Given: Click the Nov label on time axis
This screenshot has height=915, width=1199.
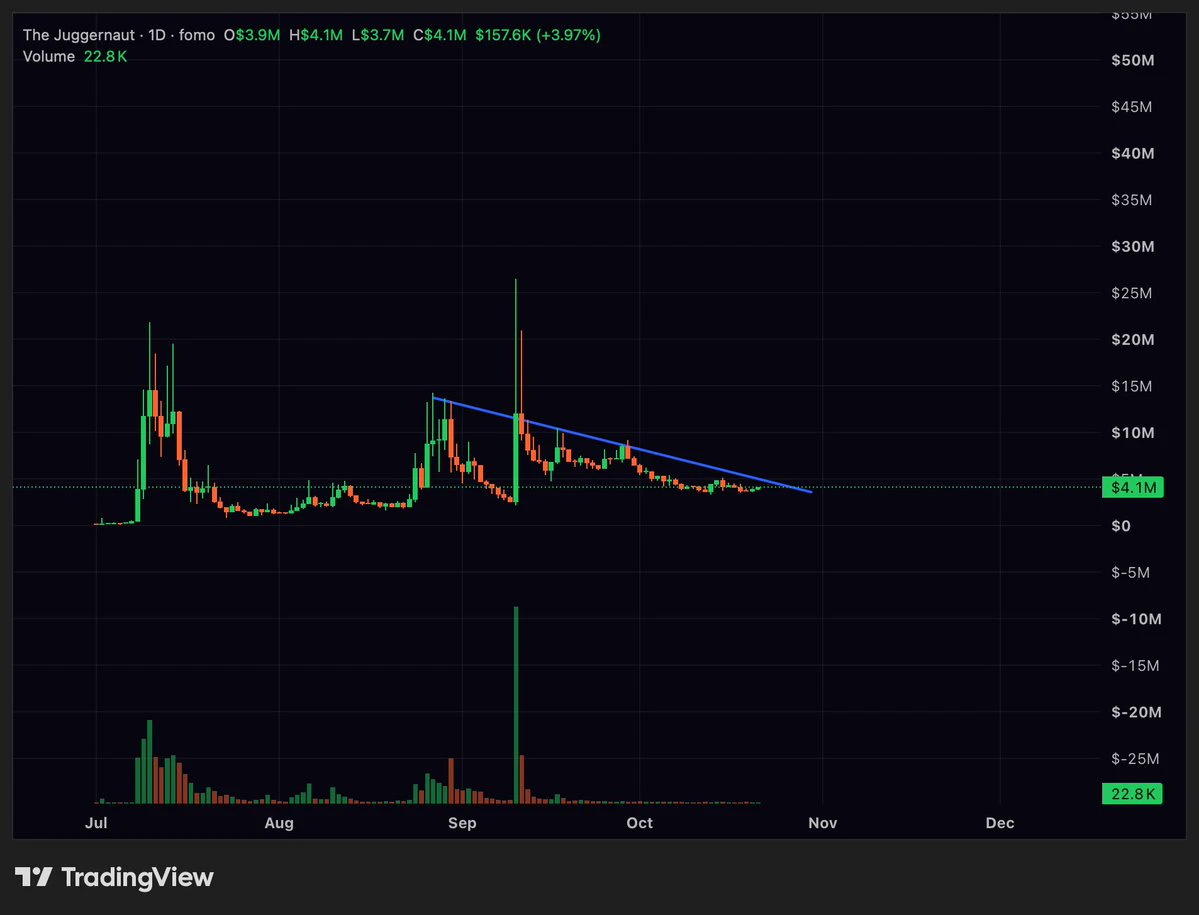Looking at the screenshot, I should [x=823, y=823].
